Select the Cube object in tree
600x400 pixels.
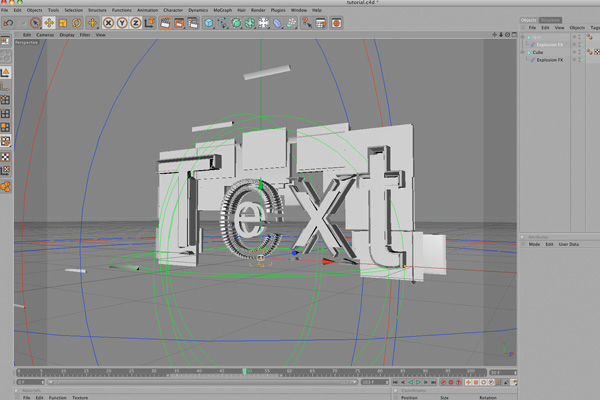(x=538, y=52)
